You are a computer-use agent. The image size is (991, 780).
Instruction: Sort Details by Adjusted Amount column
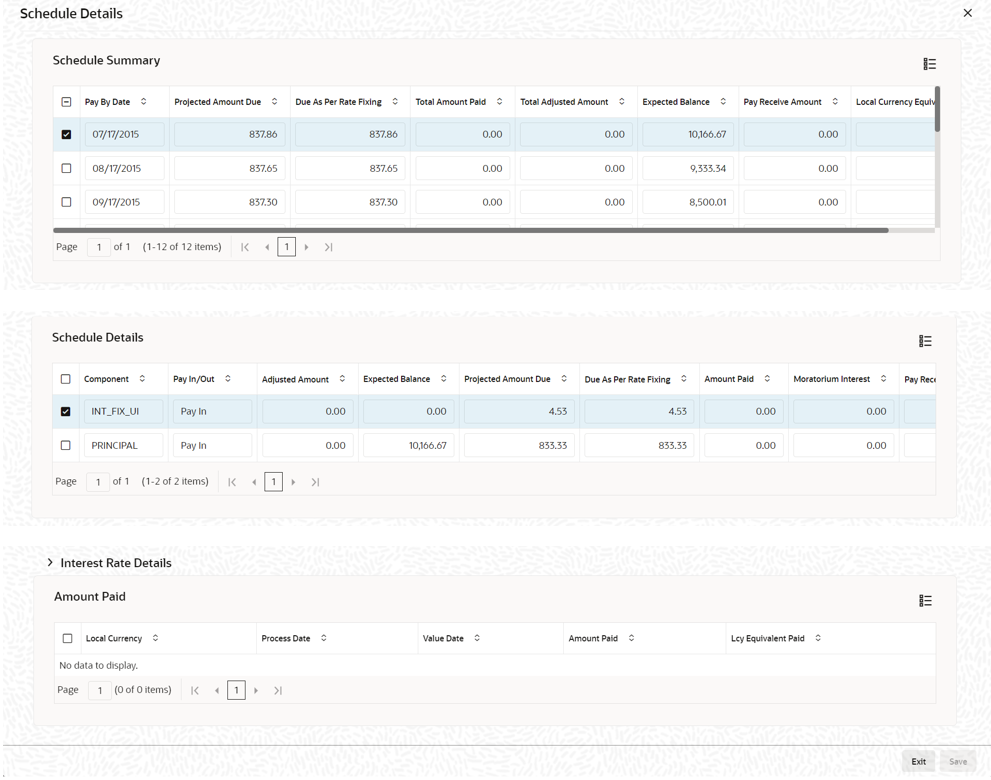tap(342, 379)
